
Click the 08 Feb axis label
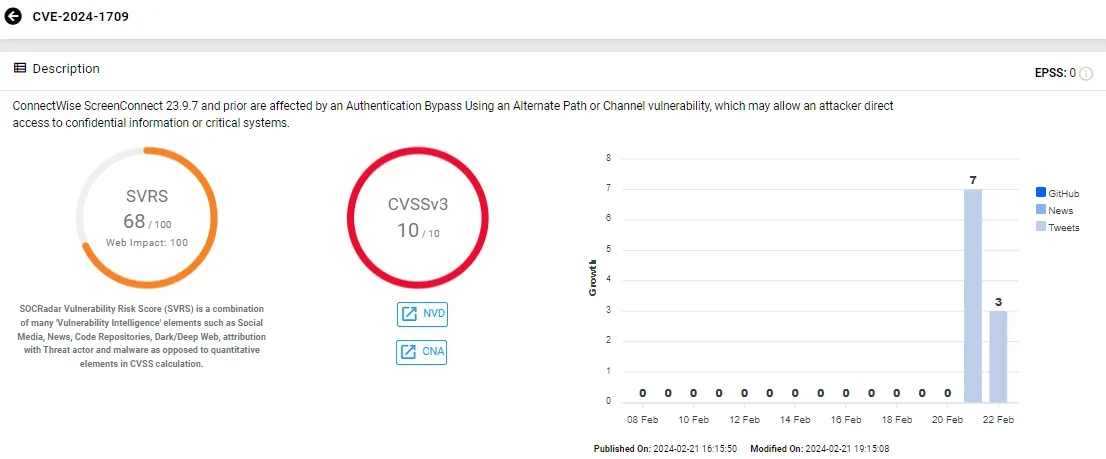click(643, 420)
